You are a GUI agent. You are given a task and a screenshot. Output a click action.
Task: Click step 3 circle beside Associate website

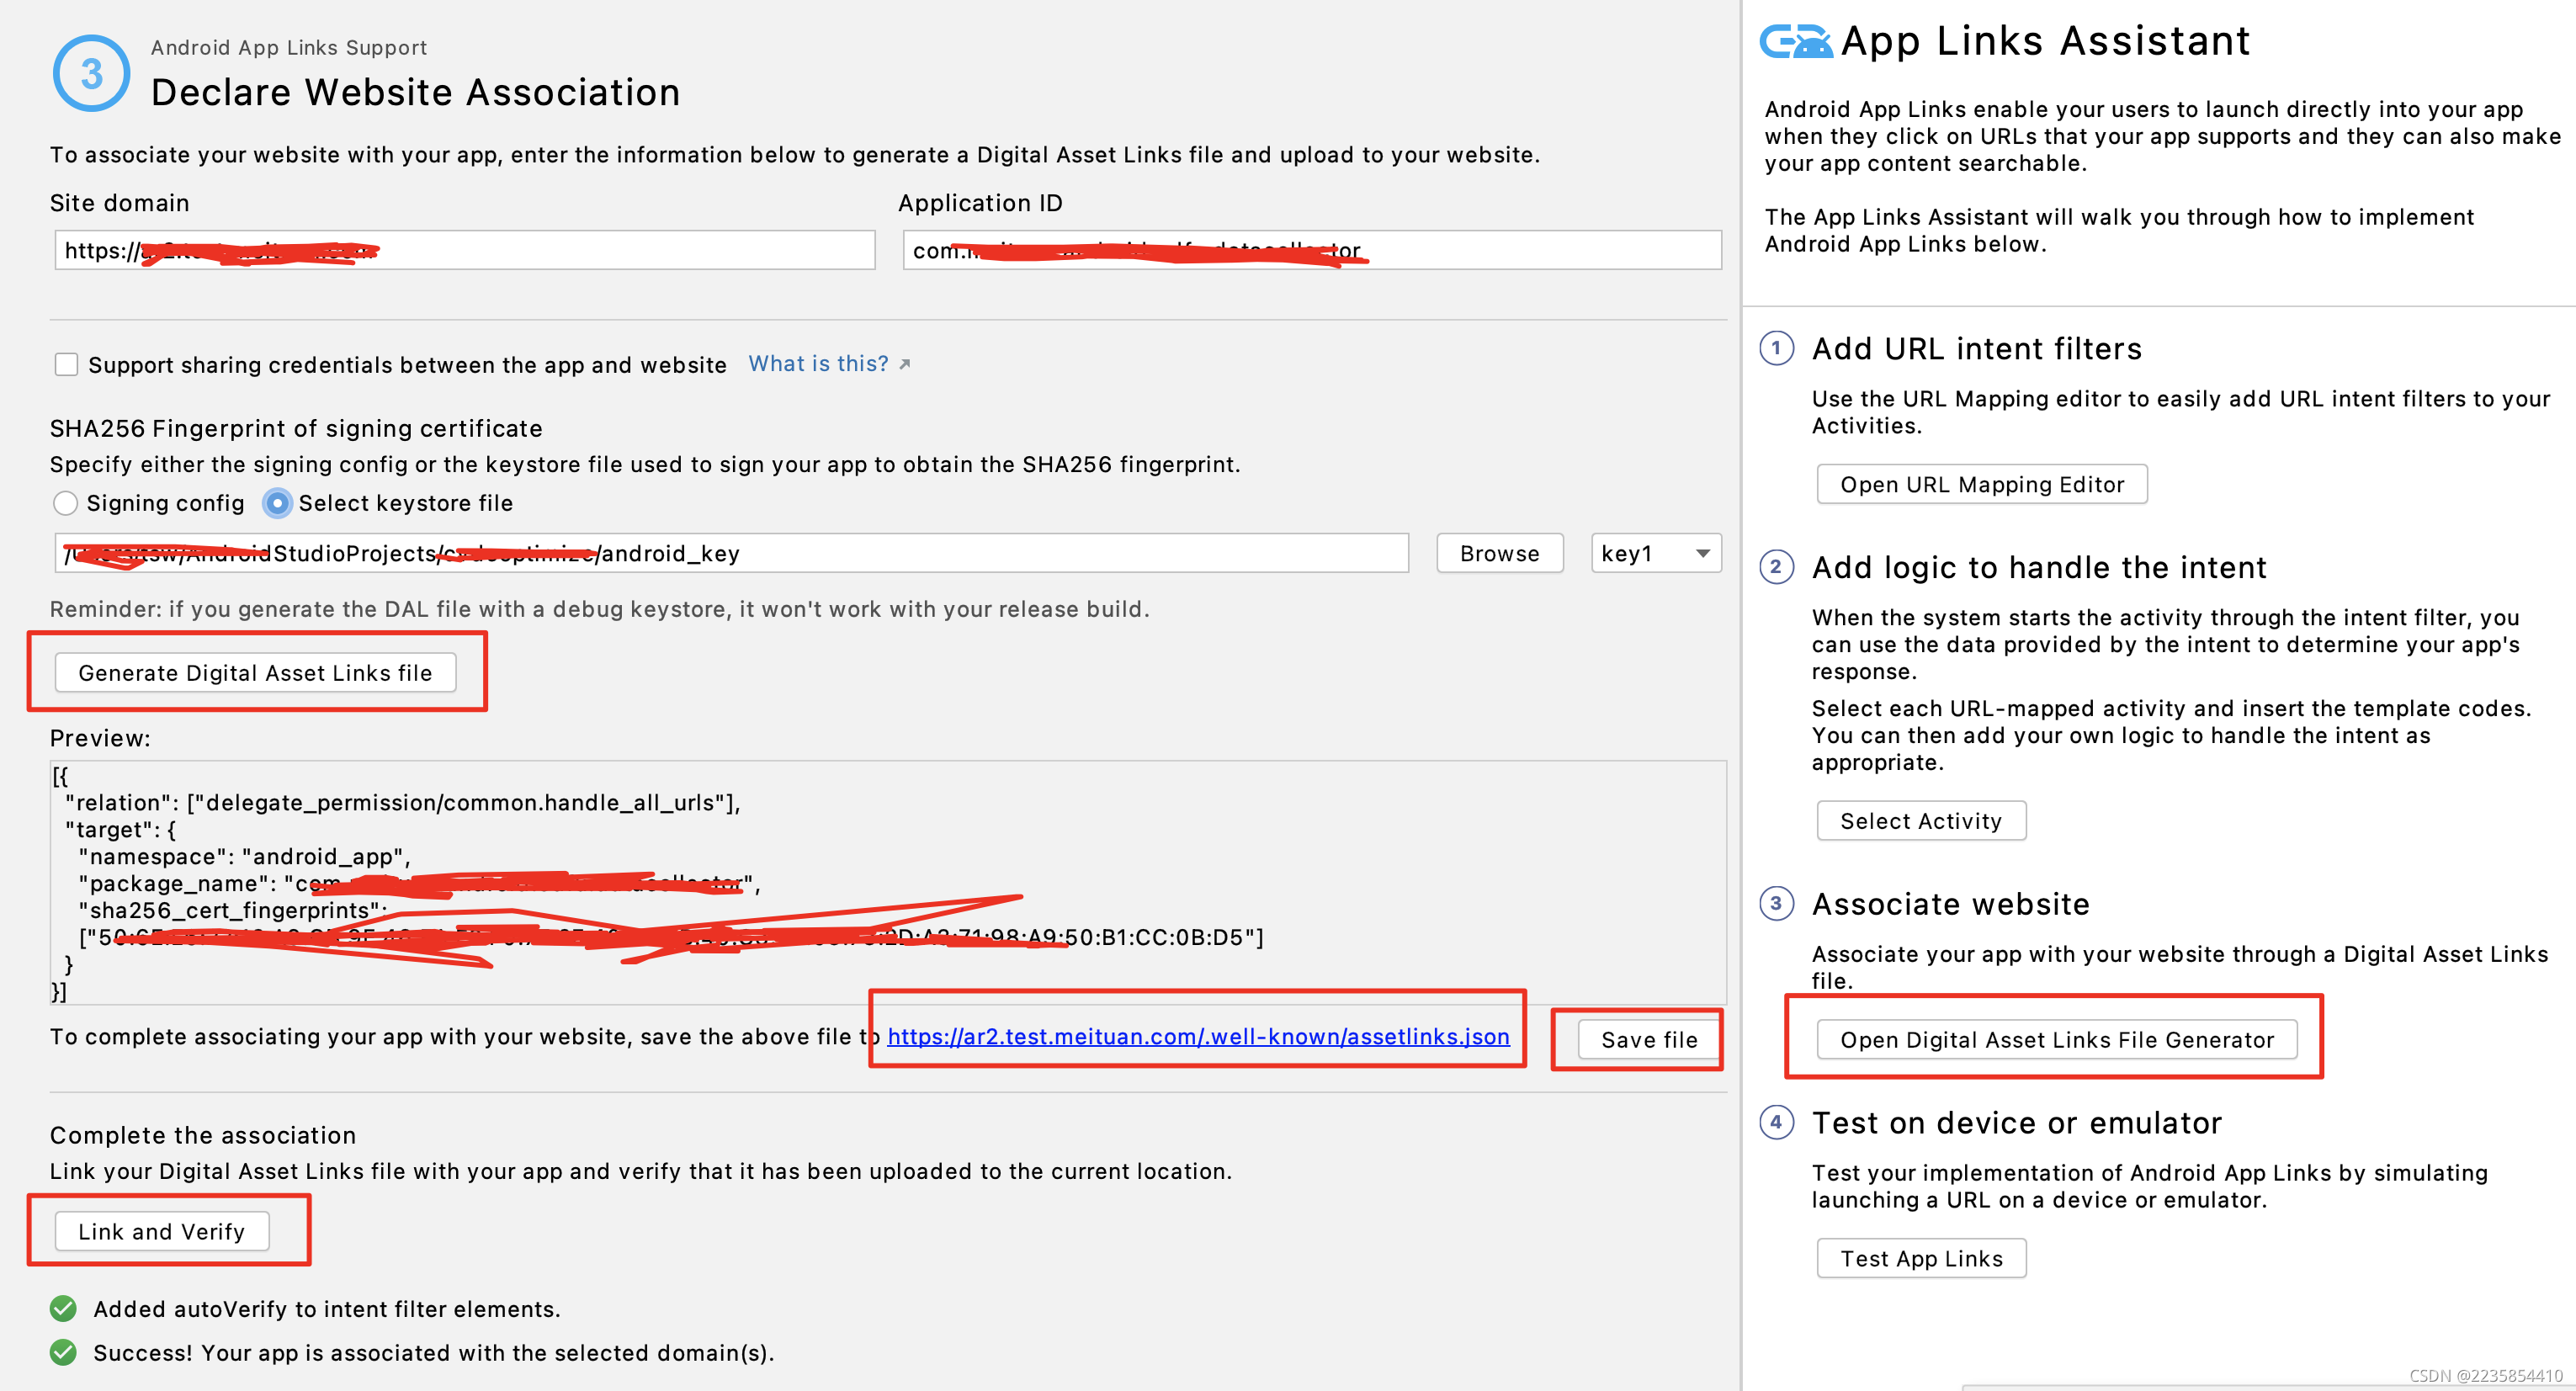1776,904
